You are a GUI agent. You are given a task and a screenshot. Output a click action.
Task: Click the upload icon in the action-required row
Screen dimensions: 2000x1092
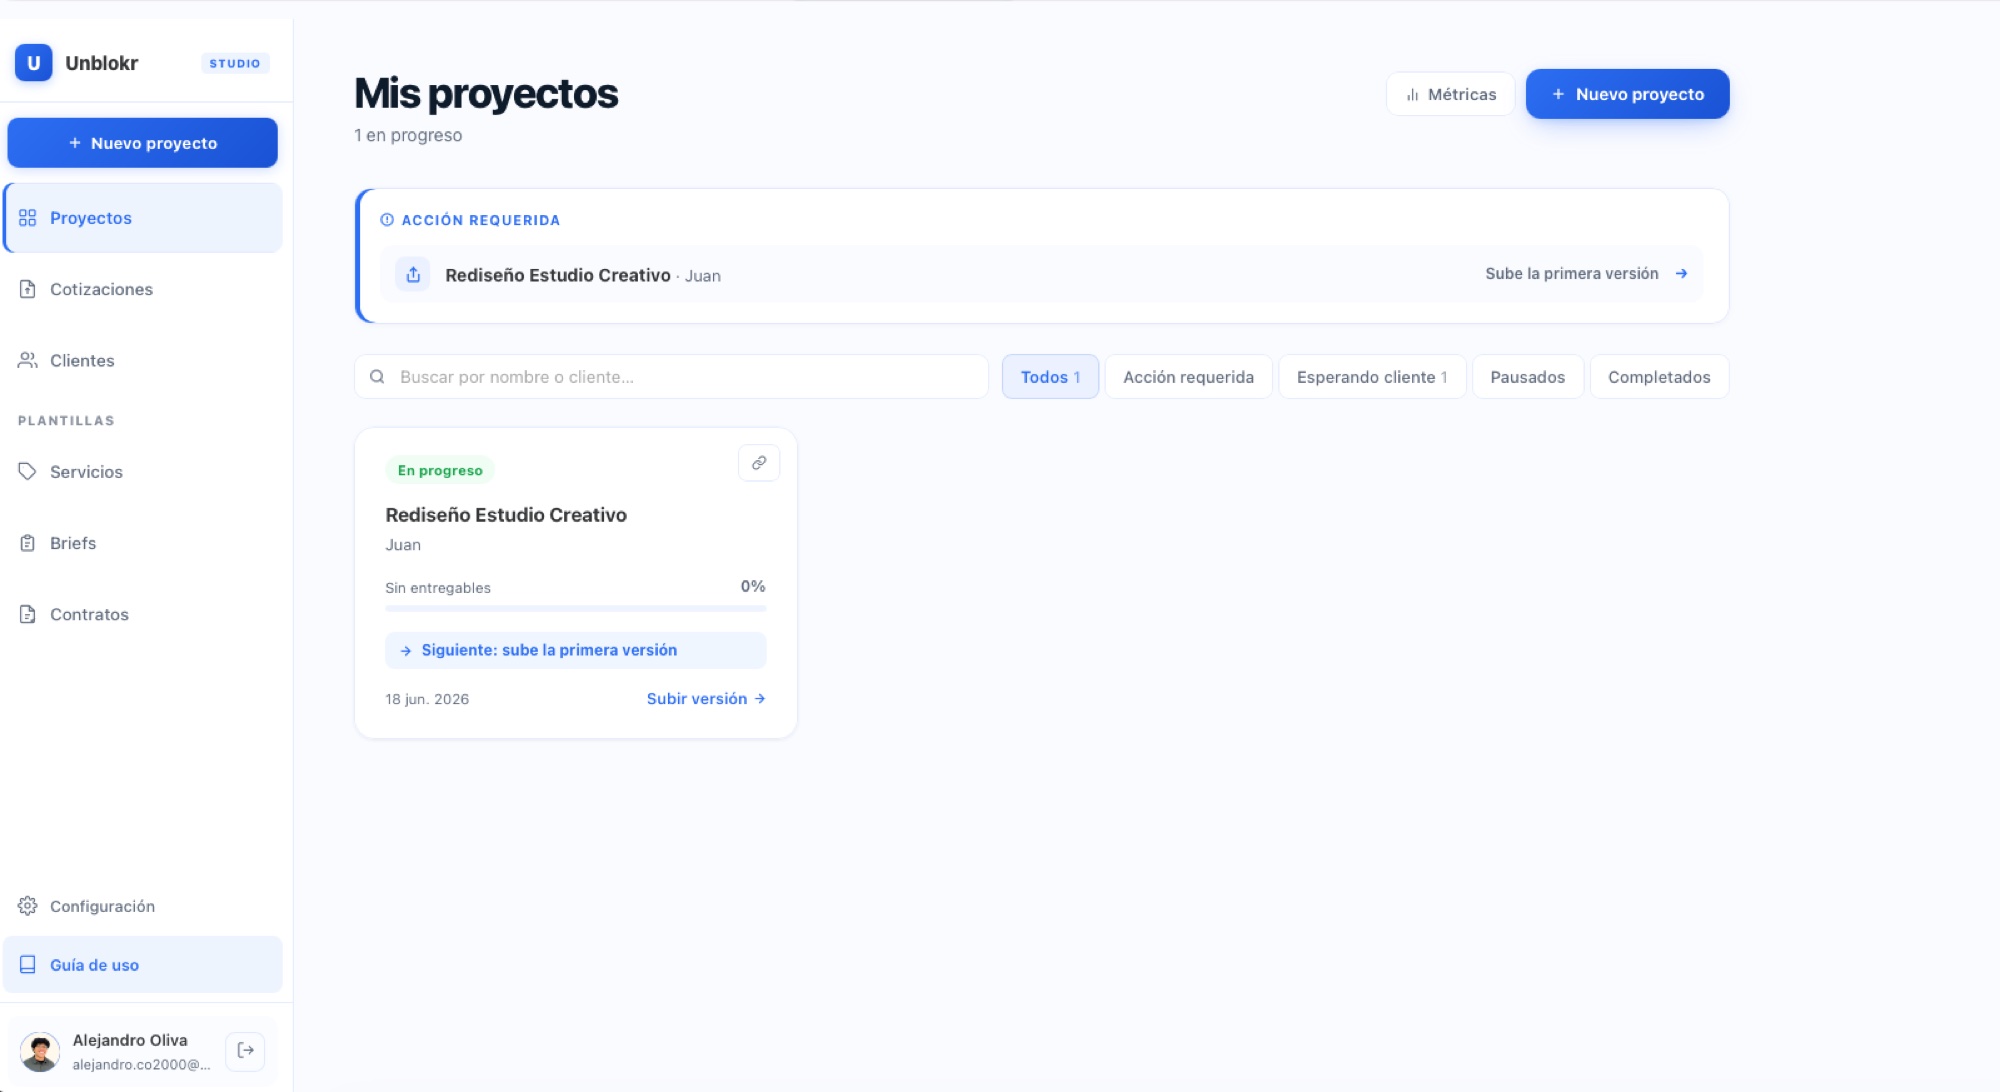tap(413, 274)
